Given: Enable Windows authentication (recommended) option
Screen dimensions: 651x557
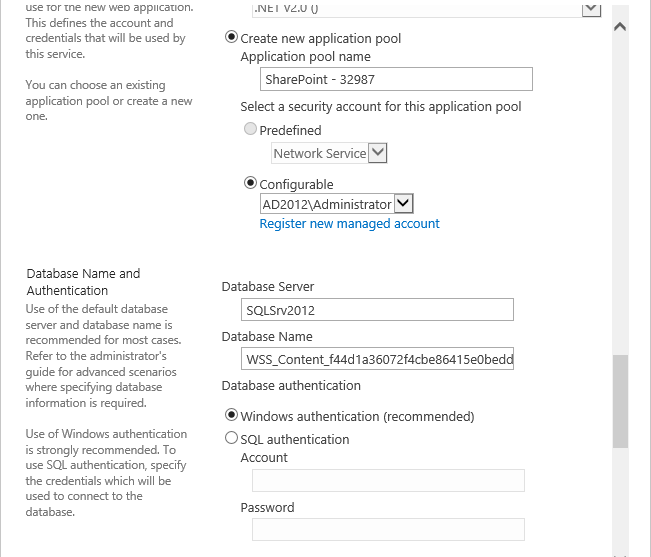Looking at the screenshot, I should pos(231,415).
